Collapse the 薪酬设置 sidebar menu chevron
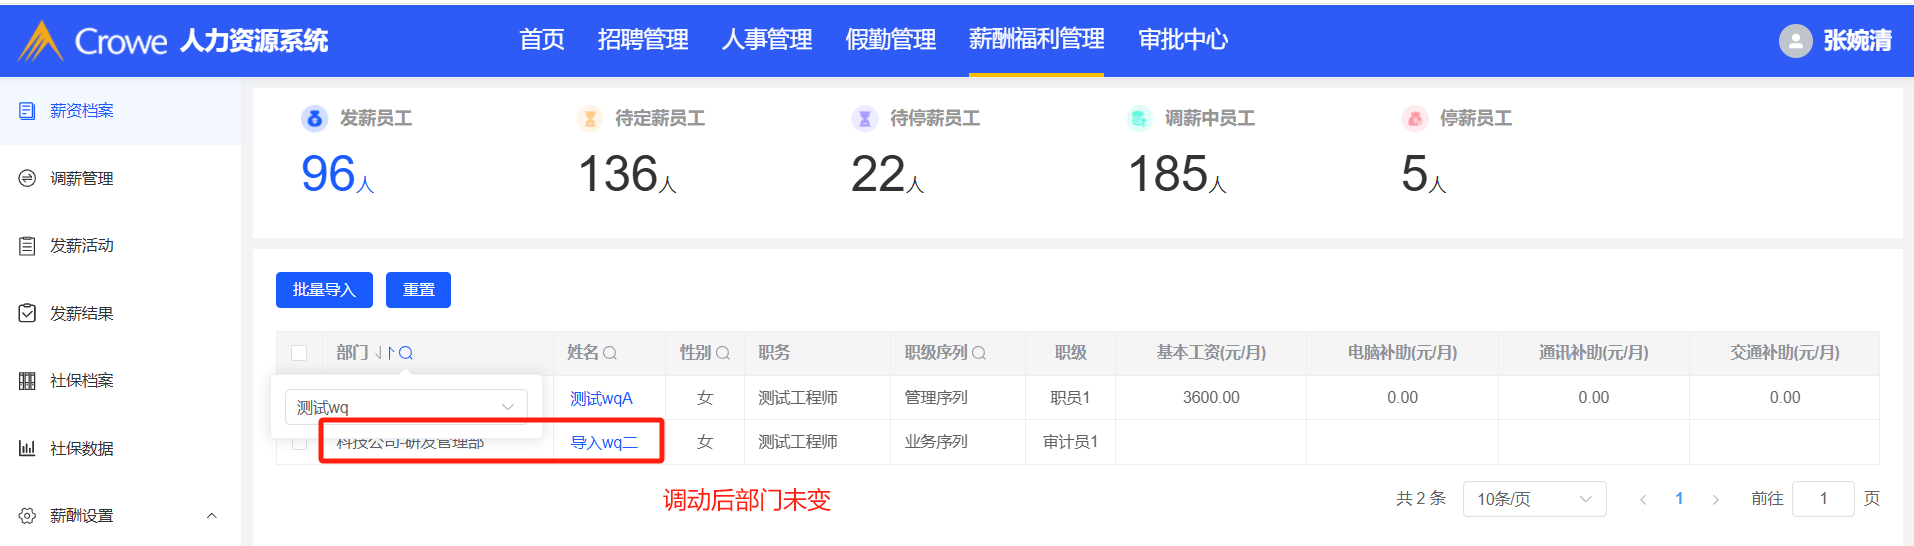 pos(211,516)
